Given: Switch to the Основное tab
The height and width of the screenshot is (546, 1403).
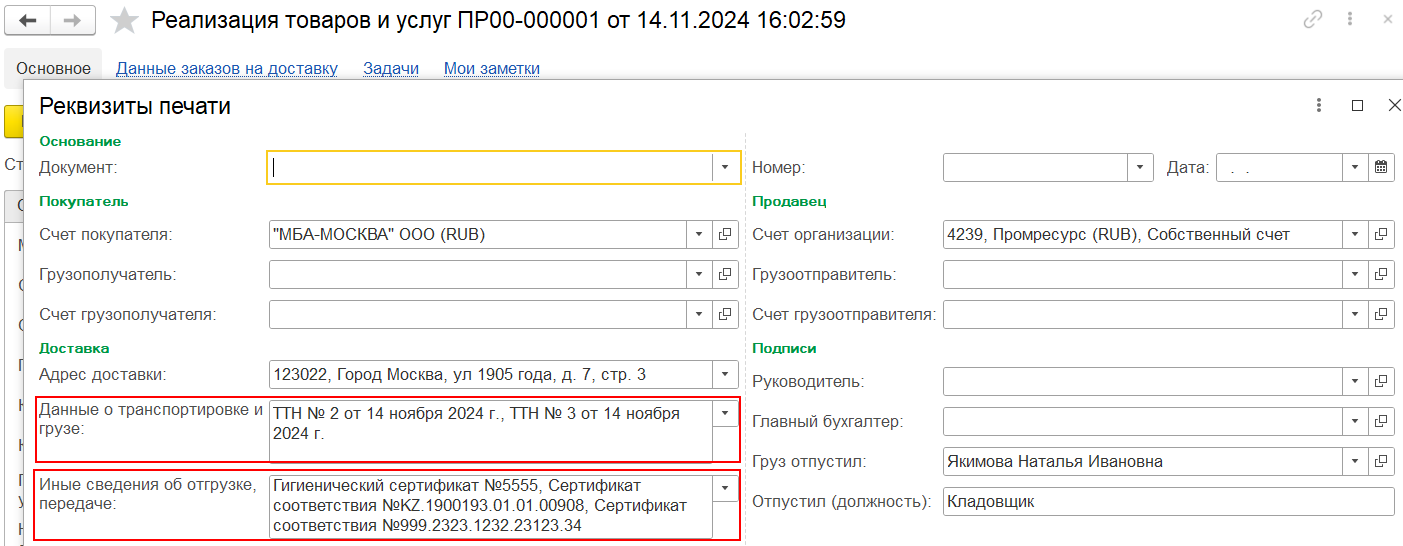Looking at the screenshot, I should 53,69.
